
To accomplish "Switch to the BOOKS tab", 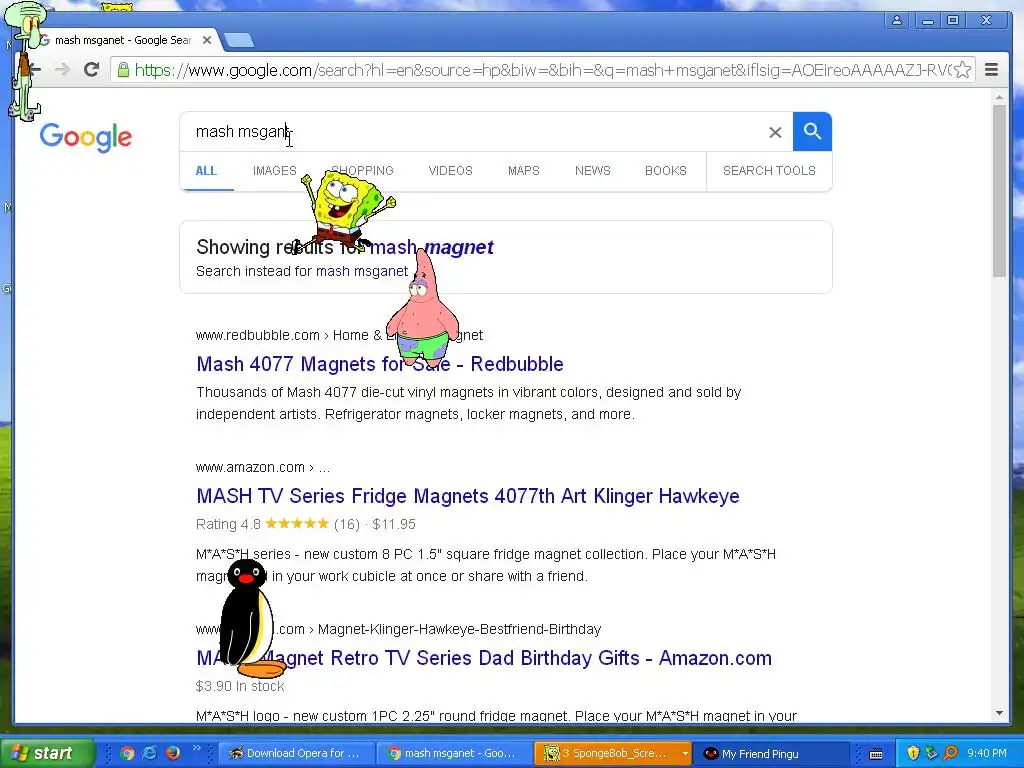I will click(665, 170).
